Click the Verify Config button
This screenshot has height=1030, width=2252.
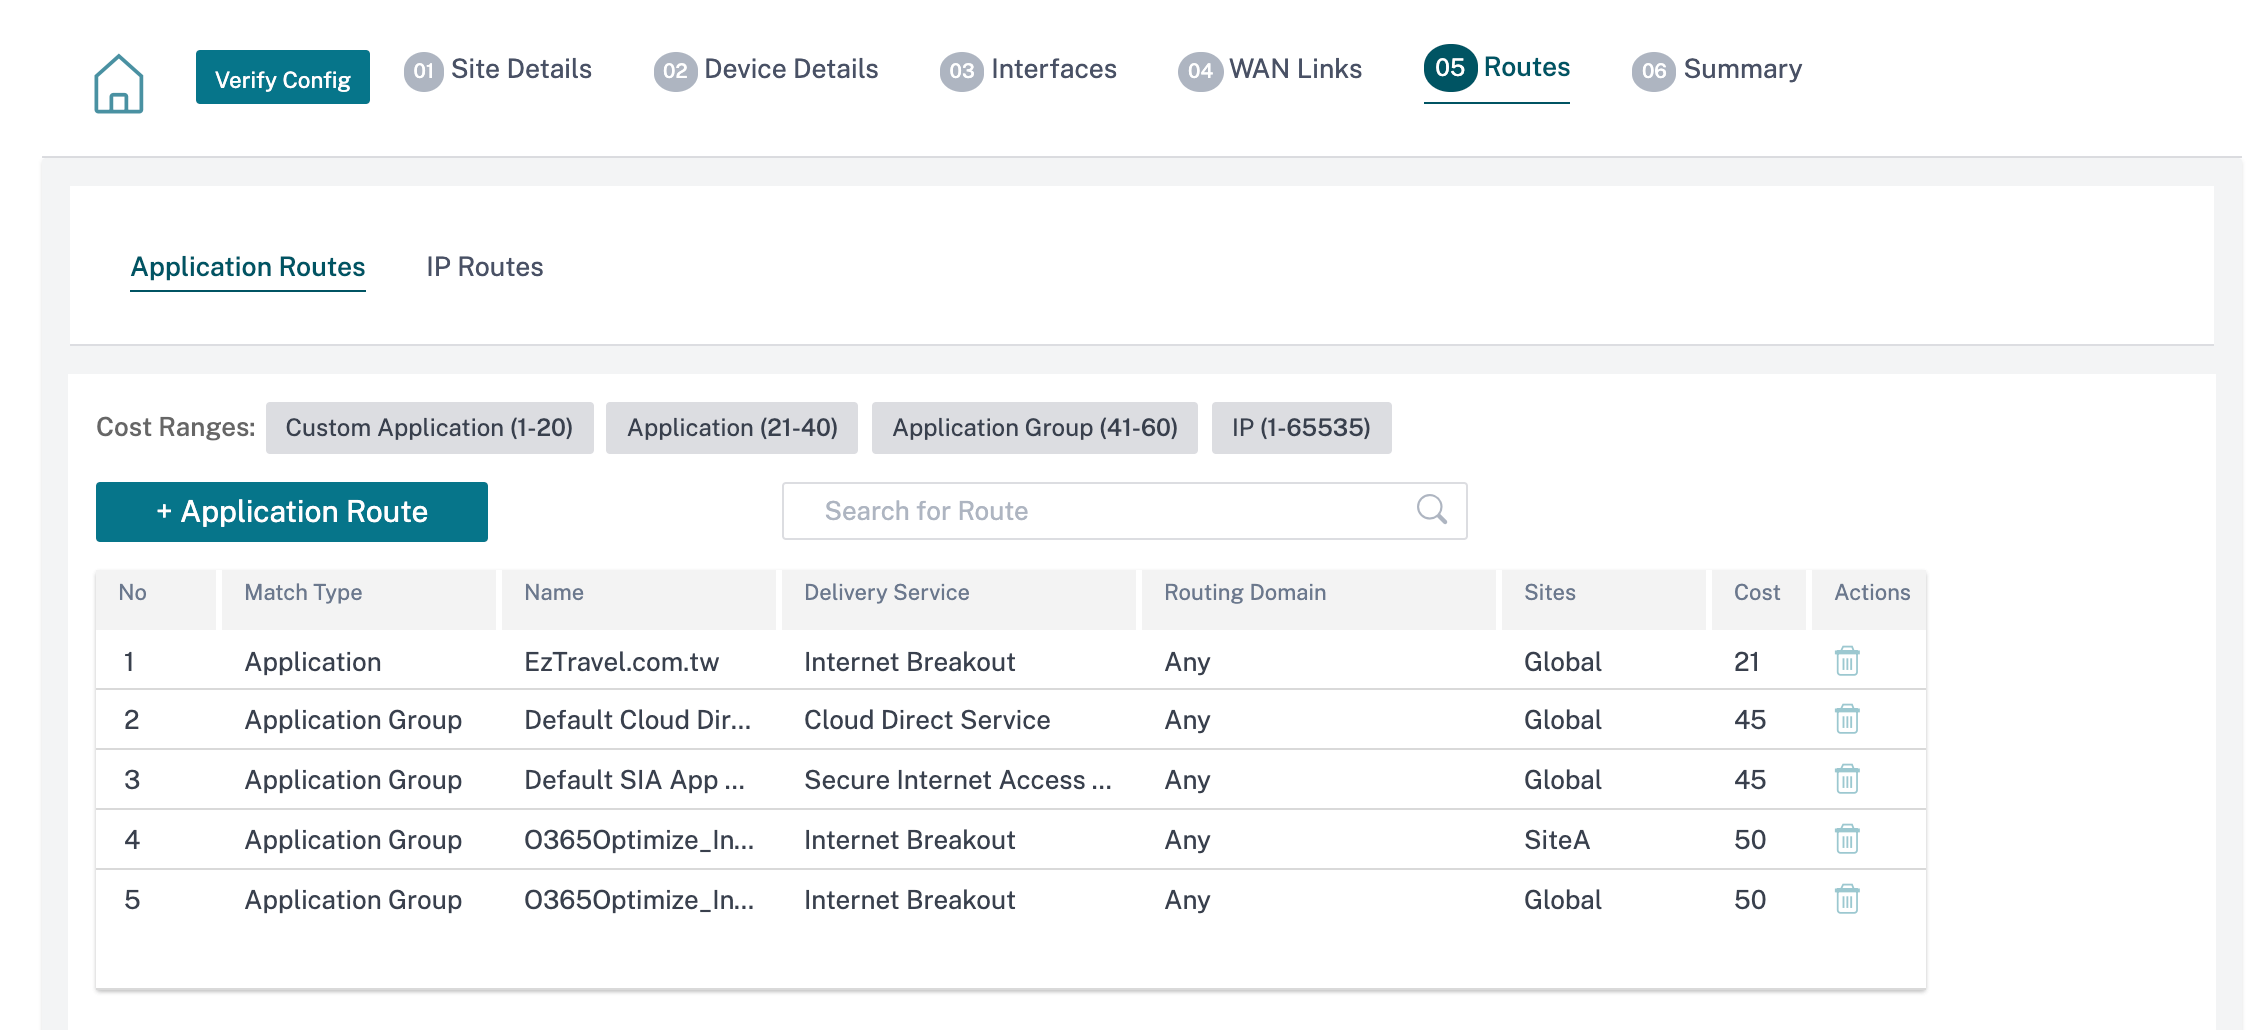[283, 78]
